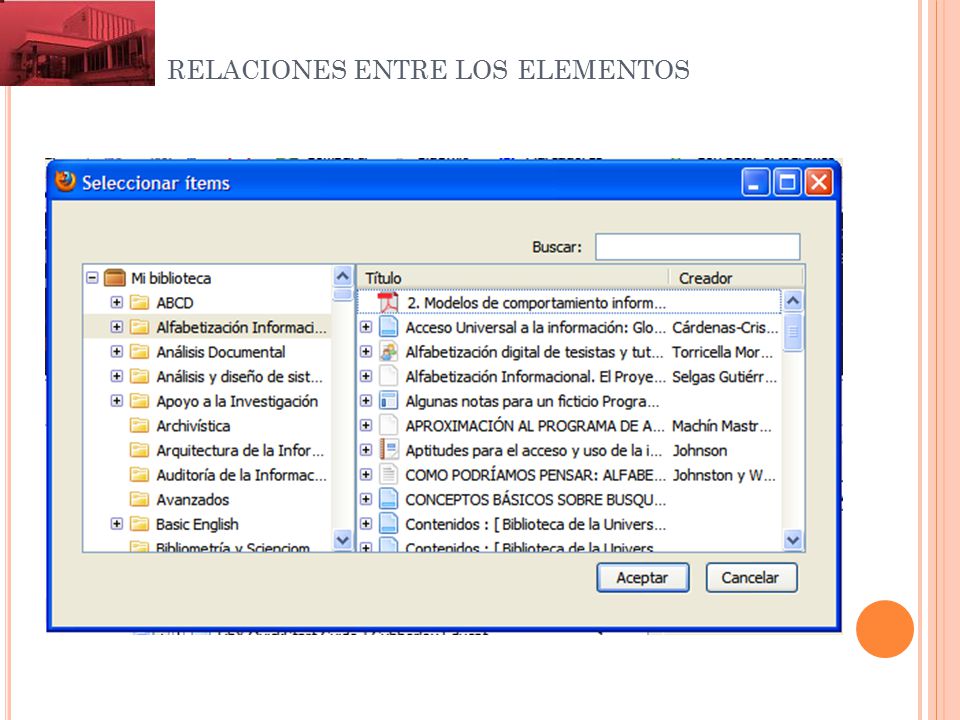The height and width of the screenshot is (720, 960).
Task: Expand the Análisis Documental folder
Action: (x=116, y=351)
